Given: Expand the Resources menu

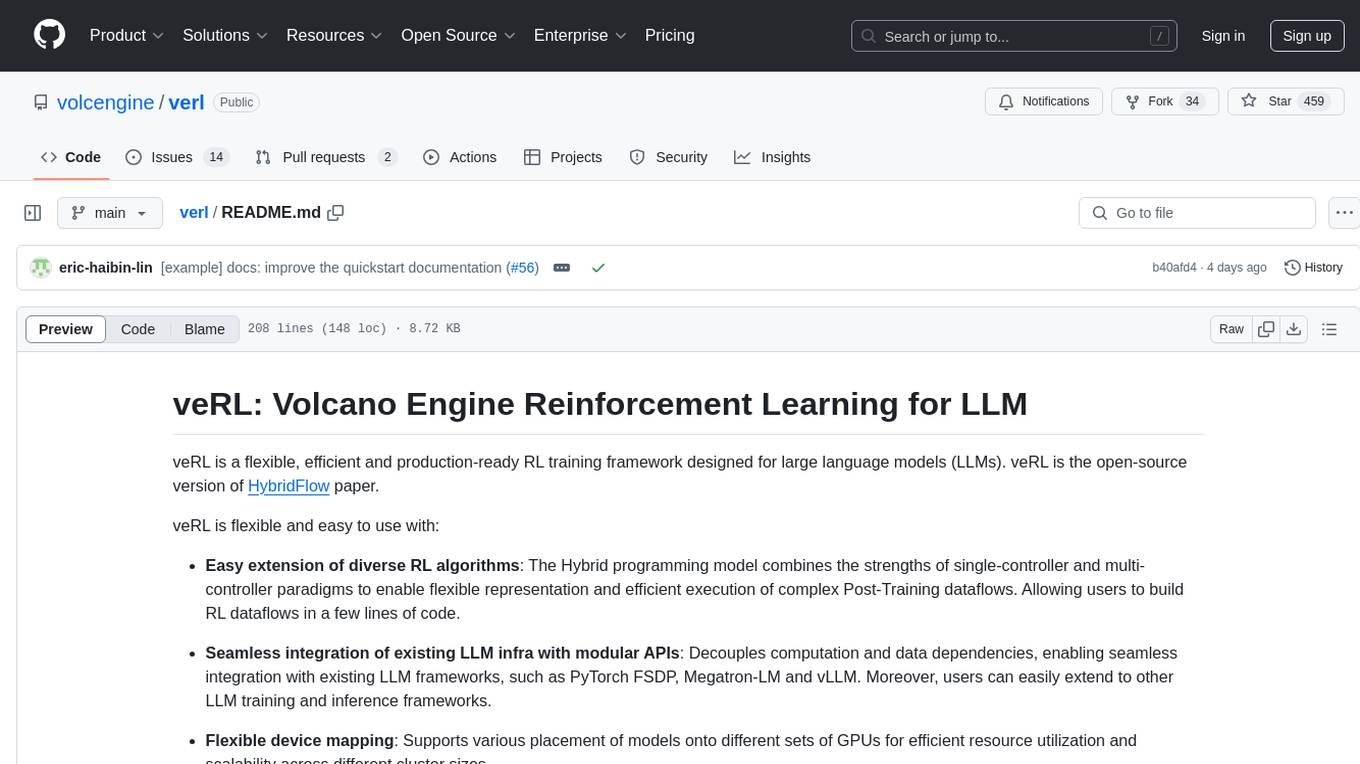Looking at the screenshot, I should click(x=334, y=35).
